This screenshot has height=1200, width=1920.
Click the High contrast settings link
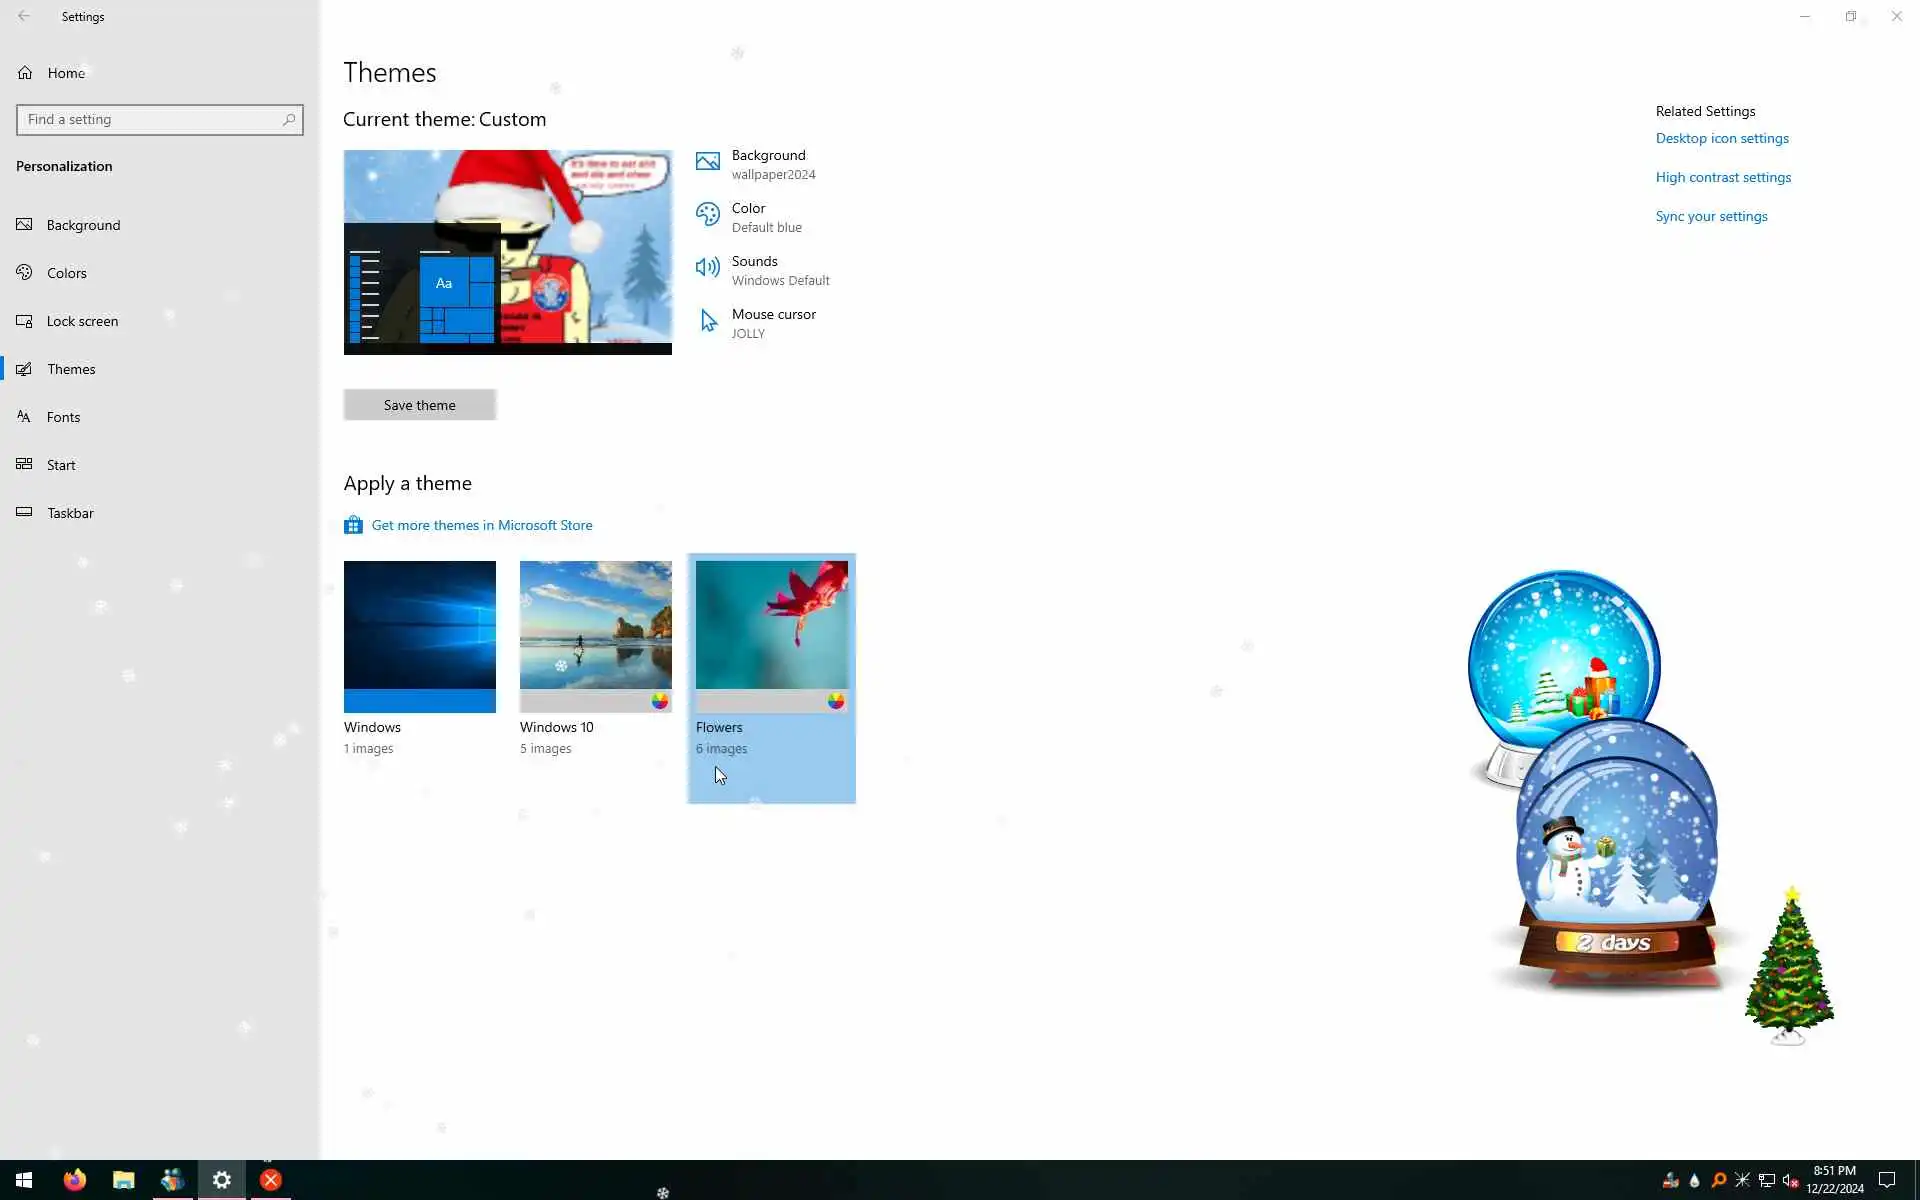pos(1722,177)
